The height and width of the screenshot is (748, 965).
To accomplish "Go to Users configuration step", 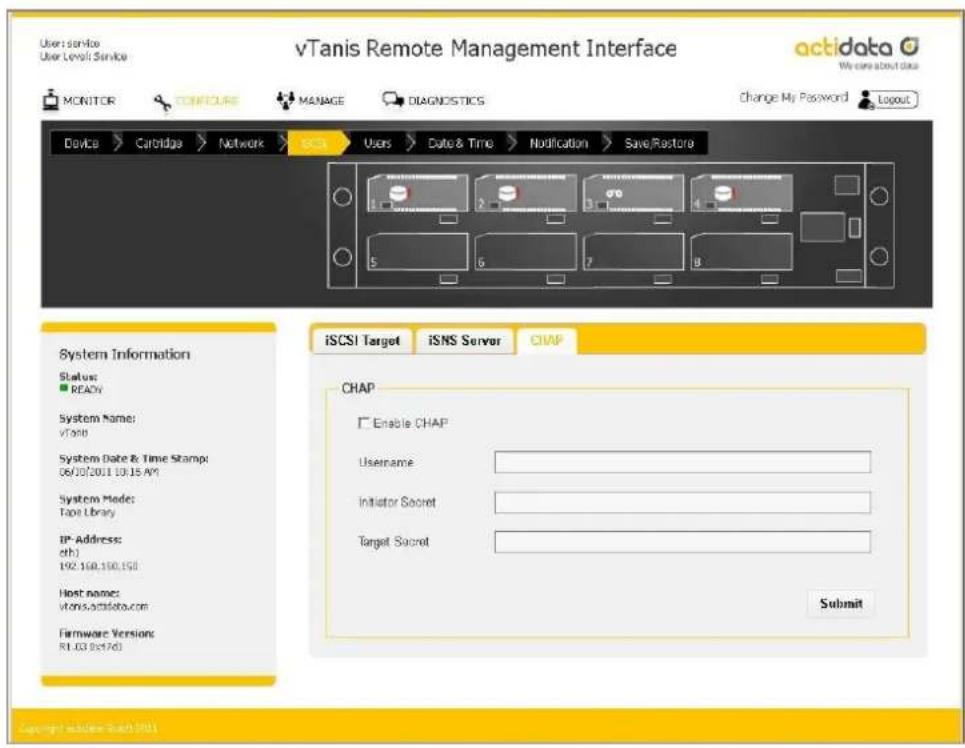I will point(377,143).
